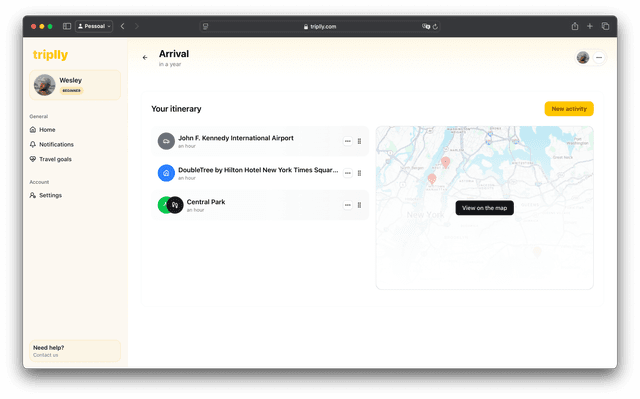Open the triplly logo home link
This screenshot has height=399, width=640.
point(50,55)
